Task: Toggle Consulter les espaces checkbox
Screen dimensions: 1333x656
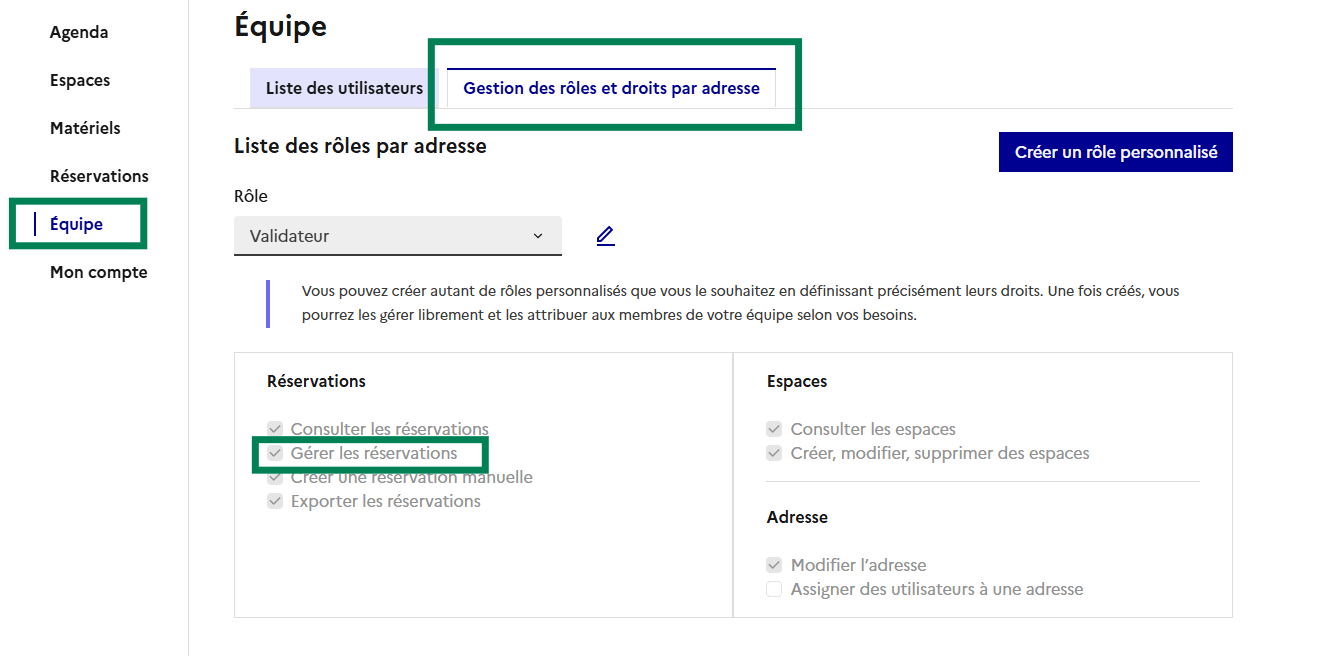Action: coord(774,429)
